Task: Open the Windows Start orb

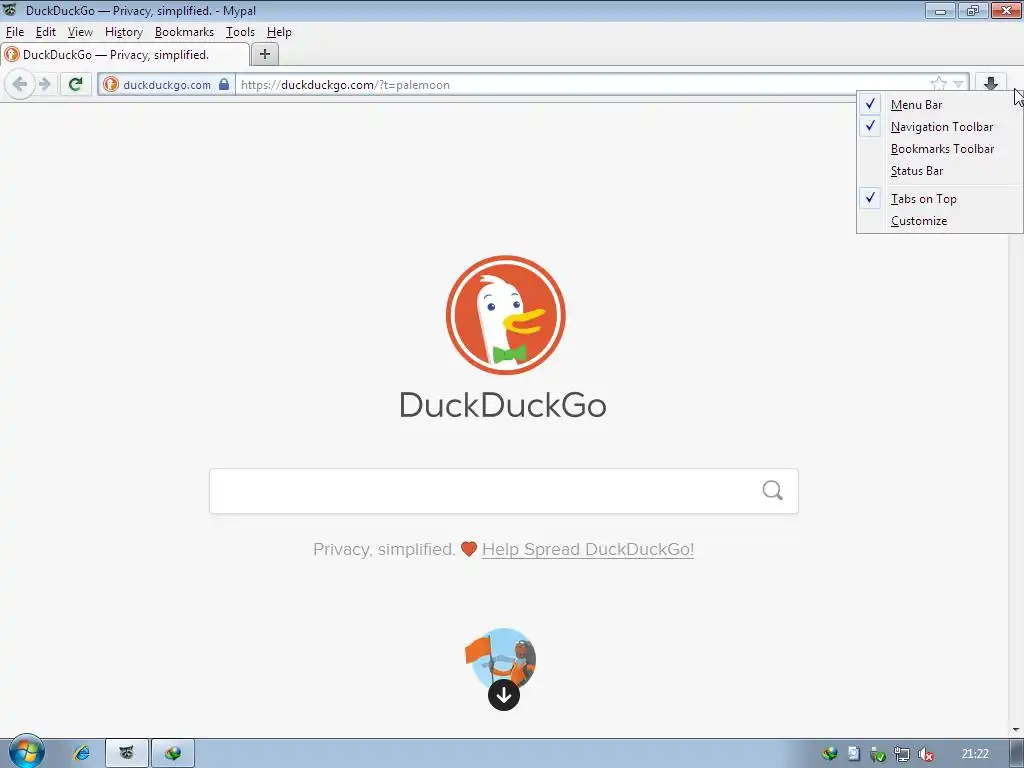Action: pyautogui.click(x=26, y=752)
